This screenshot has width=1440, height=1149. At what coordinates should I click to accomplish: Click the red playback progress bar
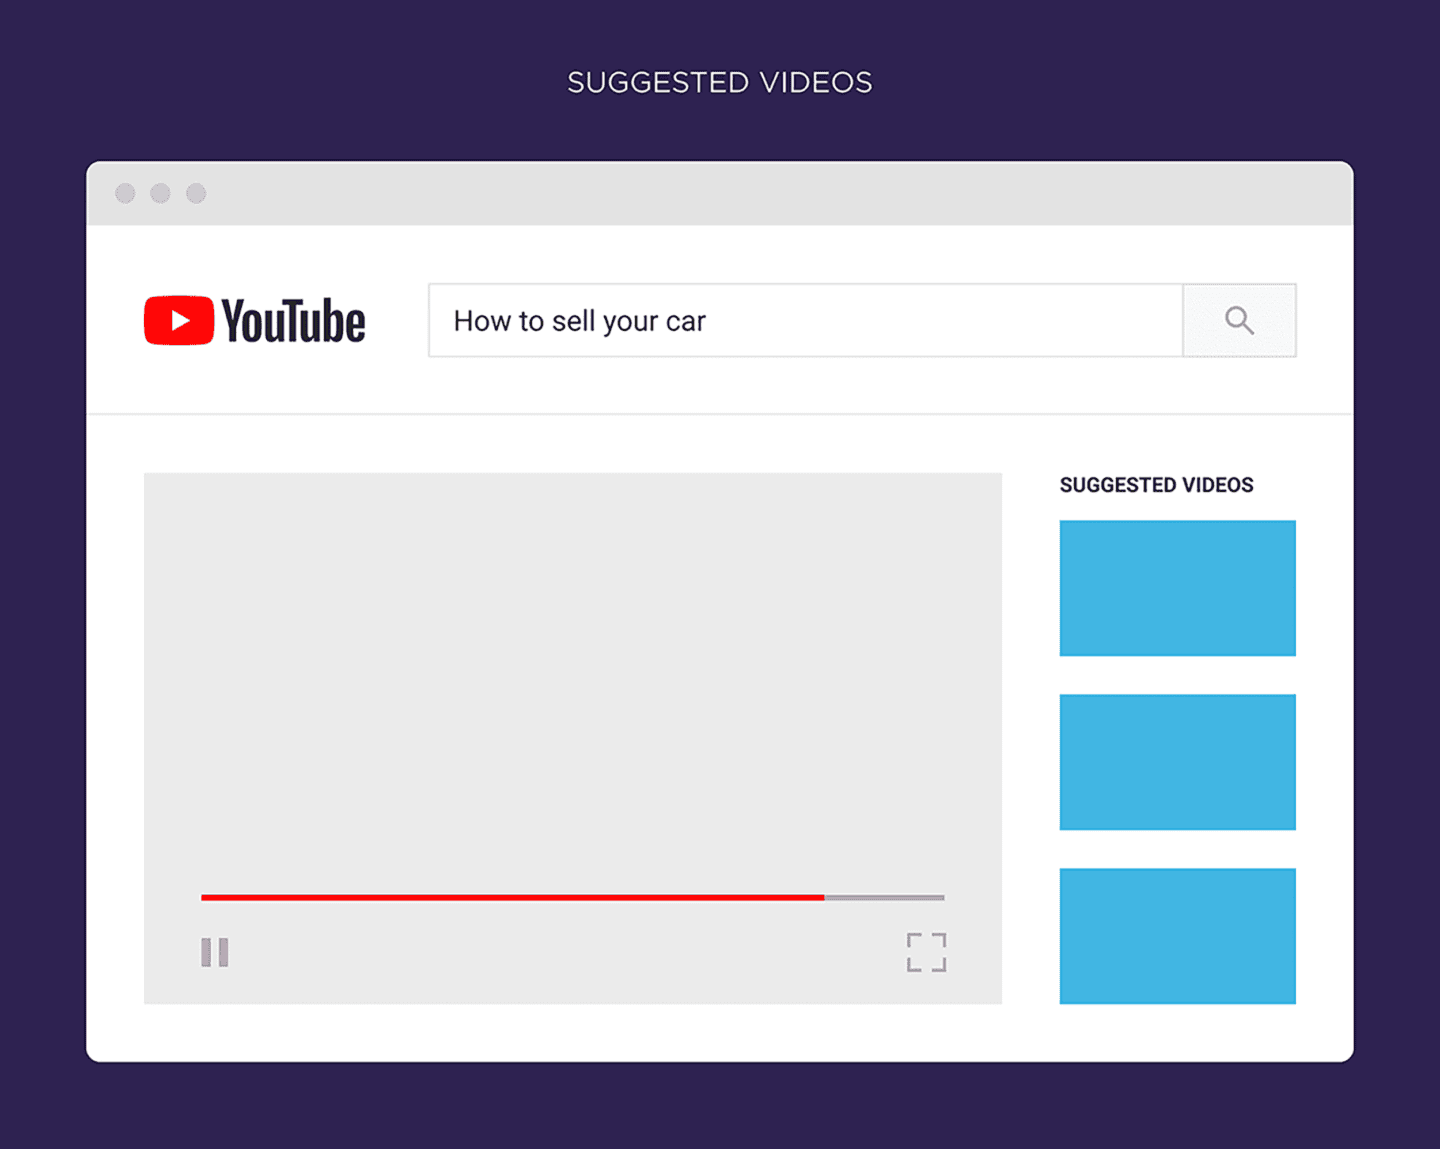click(500, 897)
